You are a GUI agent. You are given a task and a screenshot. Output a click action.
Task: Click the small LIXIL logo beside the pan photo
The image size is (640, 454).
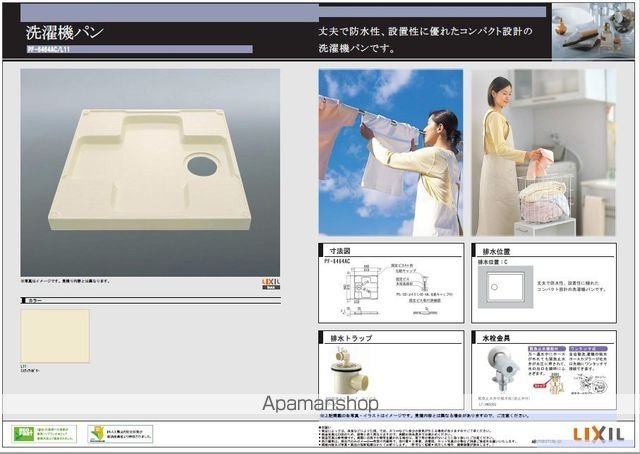271,283
